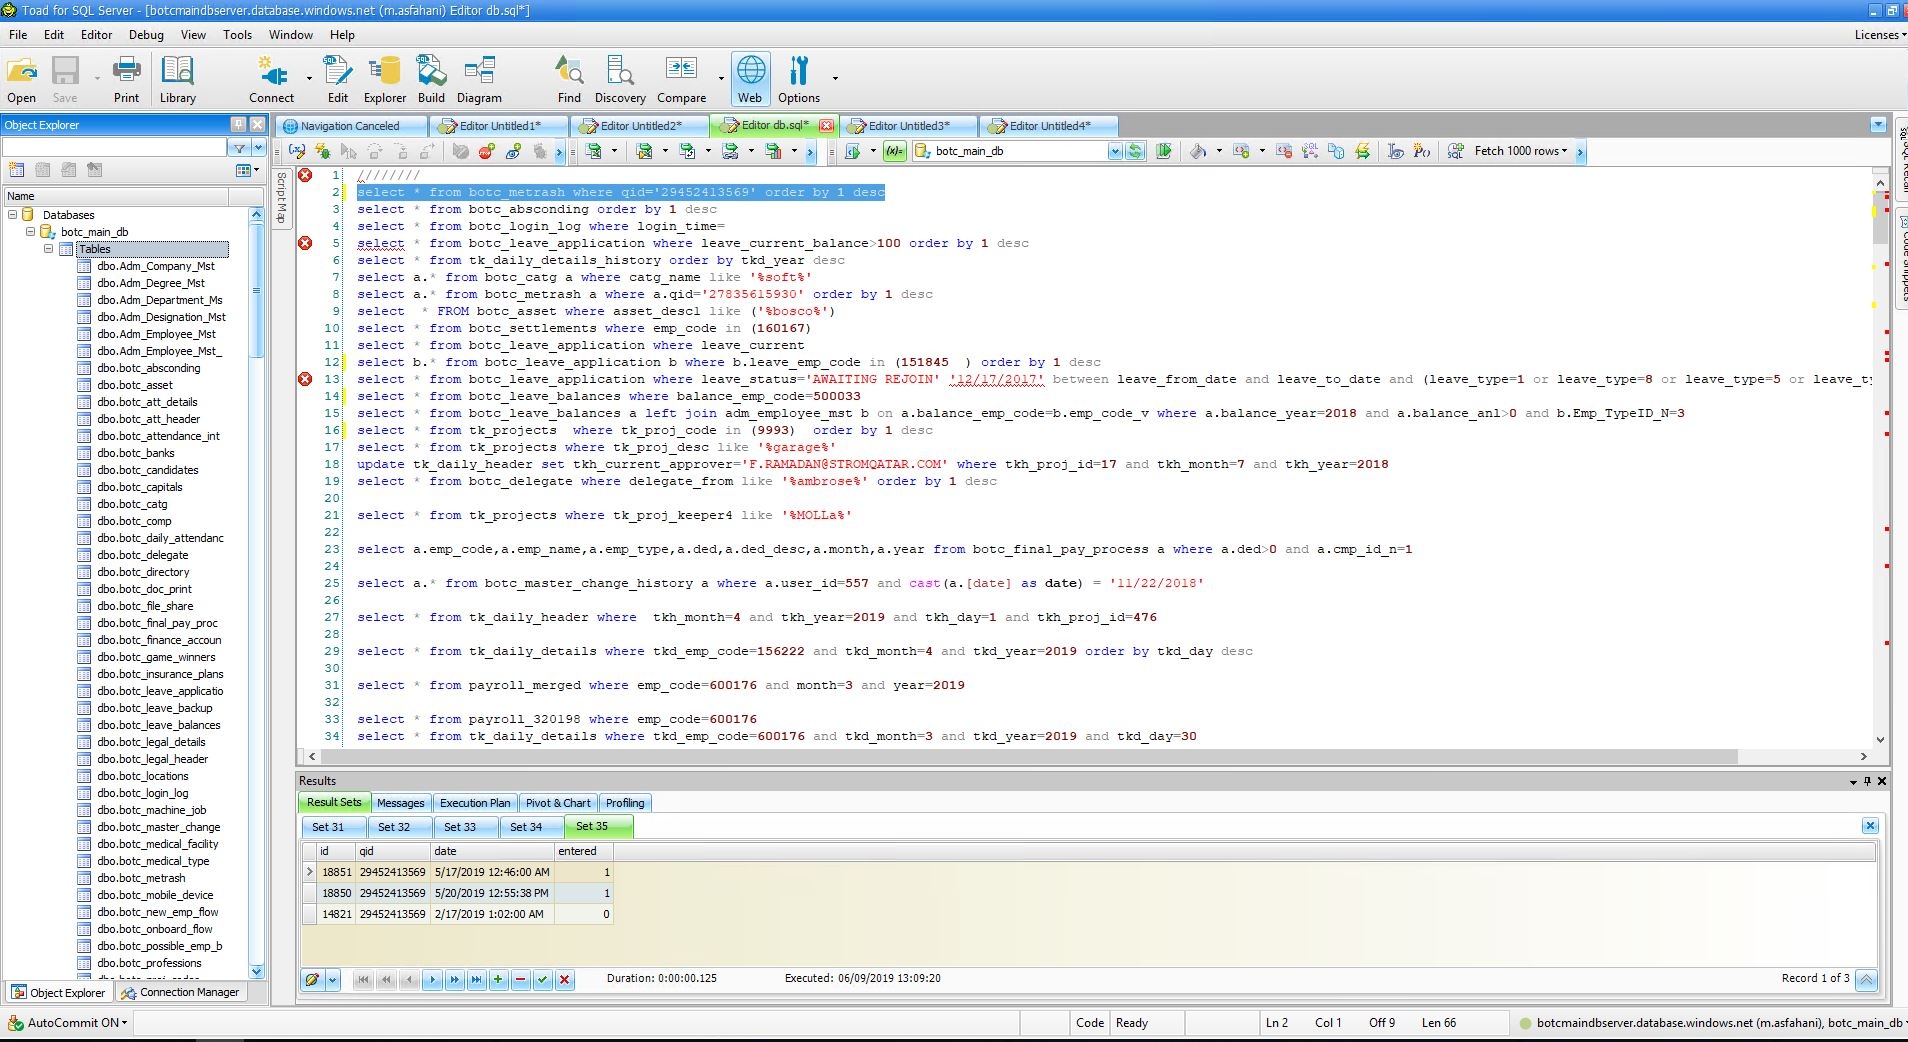Open the Debug menu
Image resolution: width=1908 pixels, height=1042 pixels.
coord(146,35)
